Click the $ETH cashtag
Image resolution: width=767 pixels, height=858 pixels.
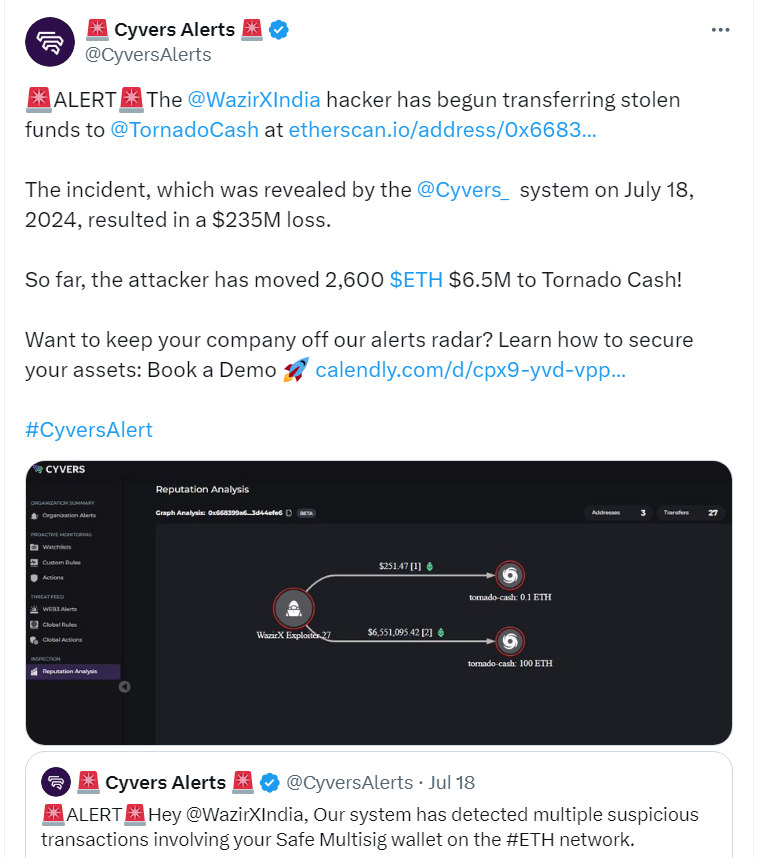click(x=416, y=280)
